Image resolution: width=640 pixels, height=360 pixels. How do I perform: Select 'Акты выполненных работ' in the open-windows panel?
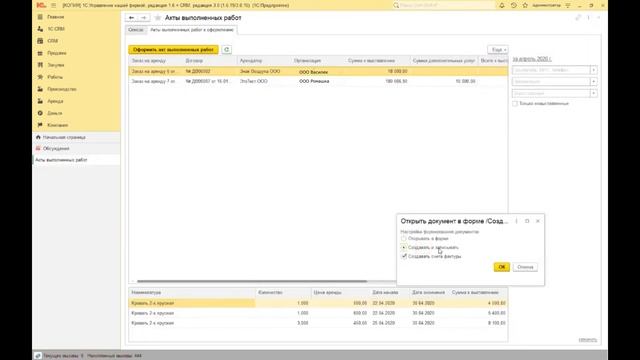point(61,160)
